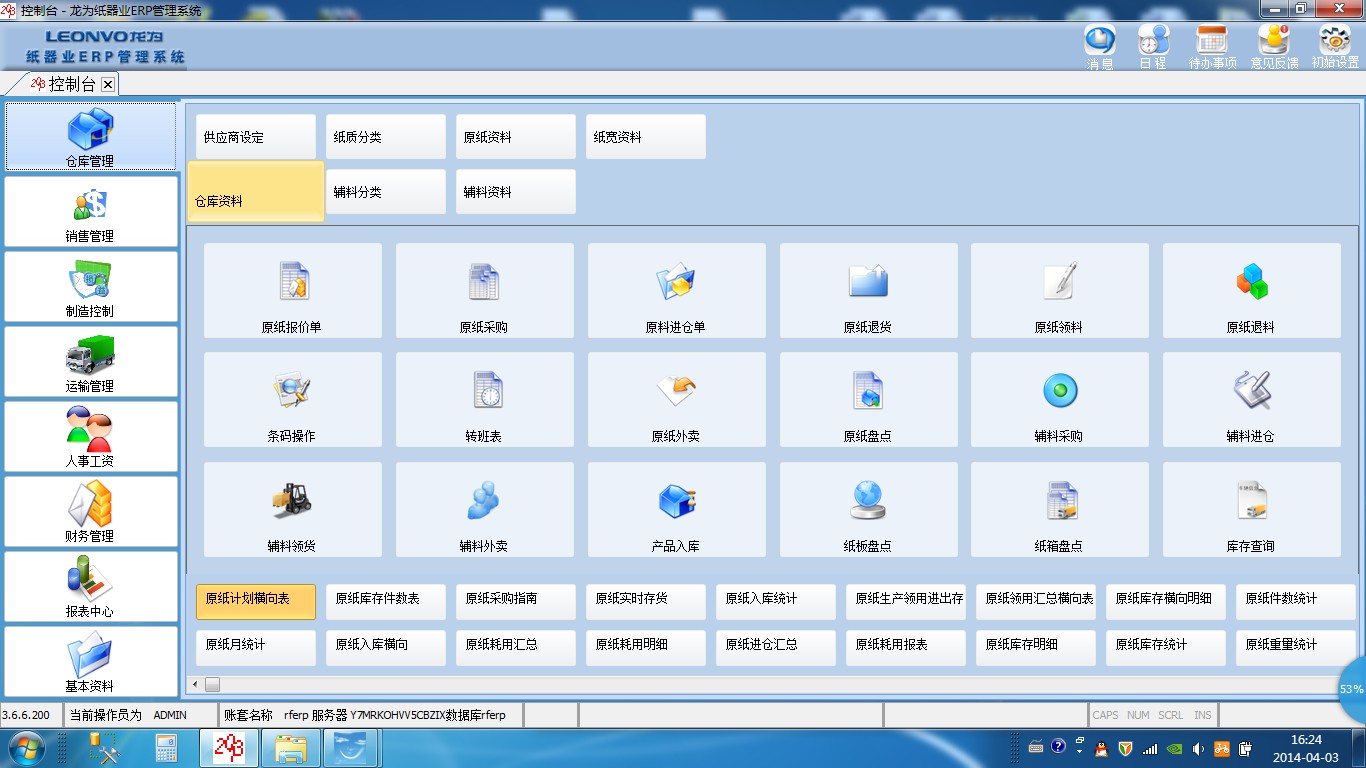The width and height of the screenshot is (1366, 768).
Task: Open the 消息 messages toolbar icon
Action: (1100, 46)
